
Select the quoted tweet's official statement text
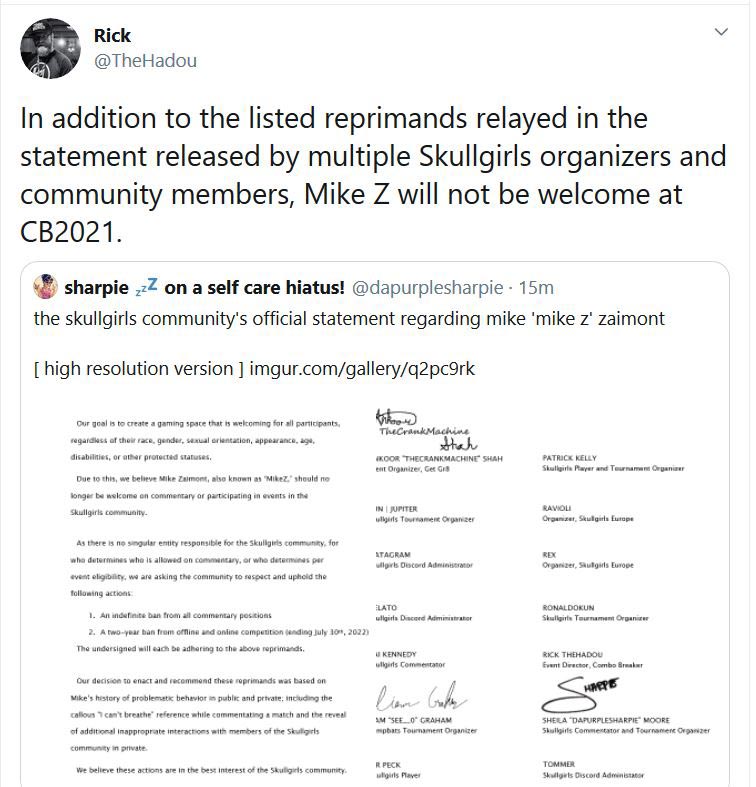(x=350, y=319)
